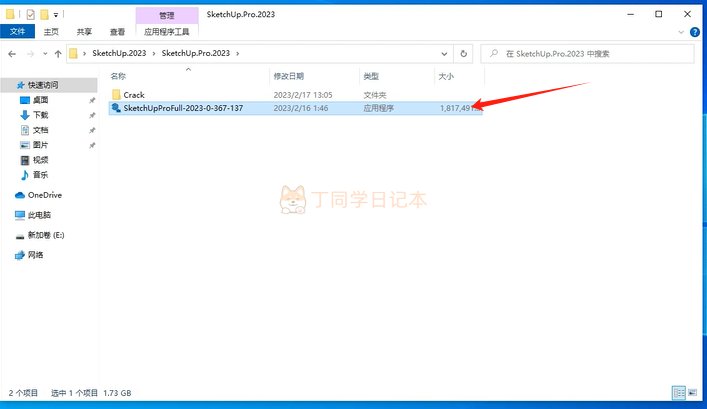Maximize the Explorer window
This screenshot has width=707, height=409.
(659, 14)
